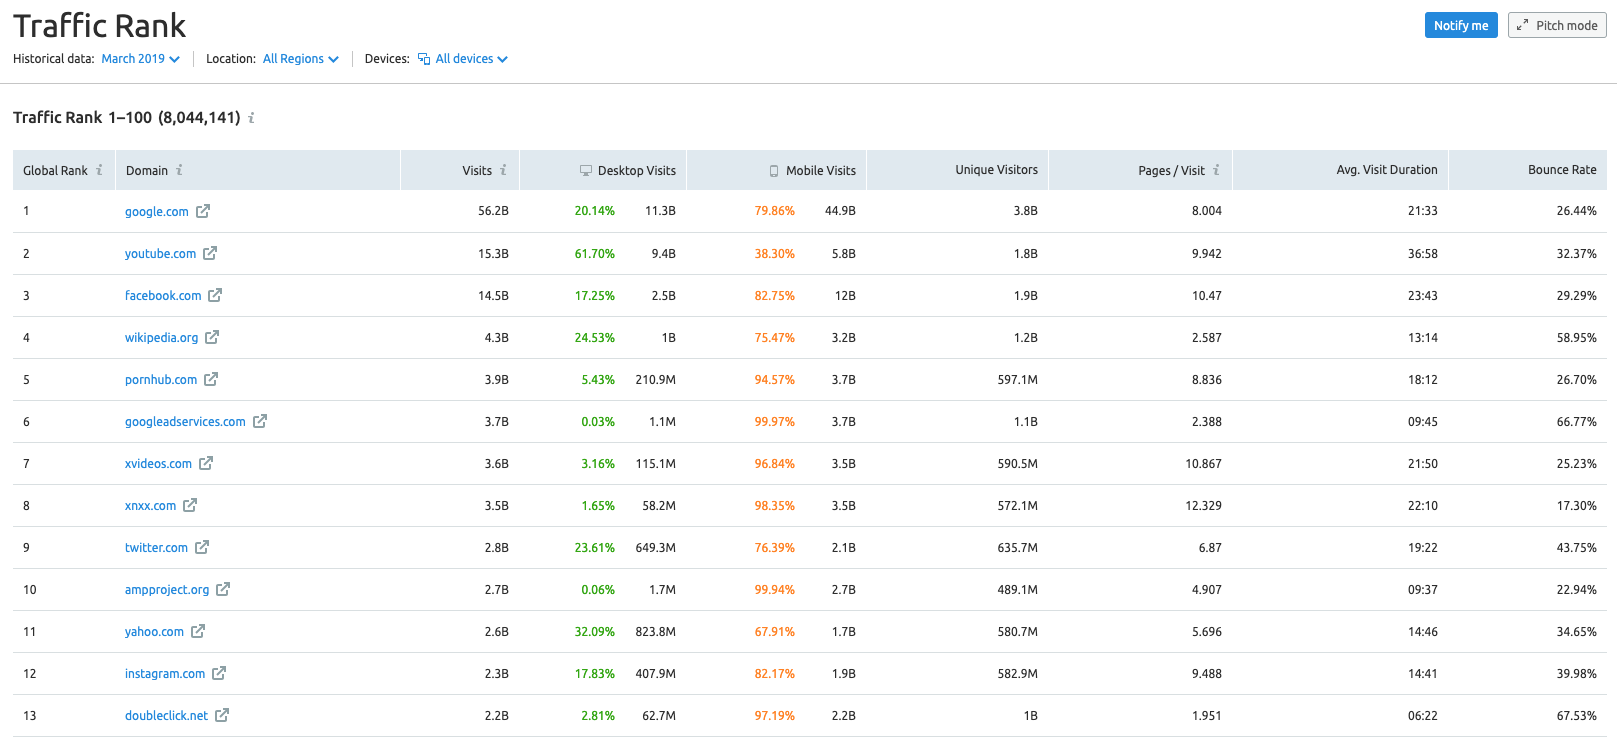
Task: Select the 9.488 pages per visit for instagram.com
Action: click(1206, 673)
